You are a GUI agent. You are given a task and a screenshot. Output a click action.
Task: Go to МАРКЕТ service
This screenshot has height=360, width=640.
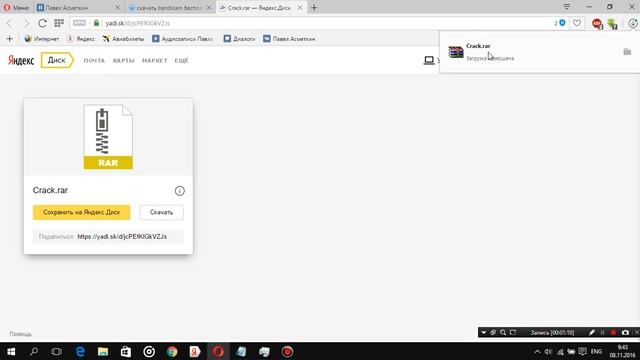155,60
